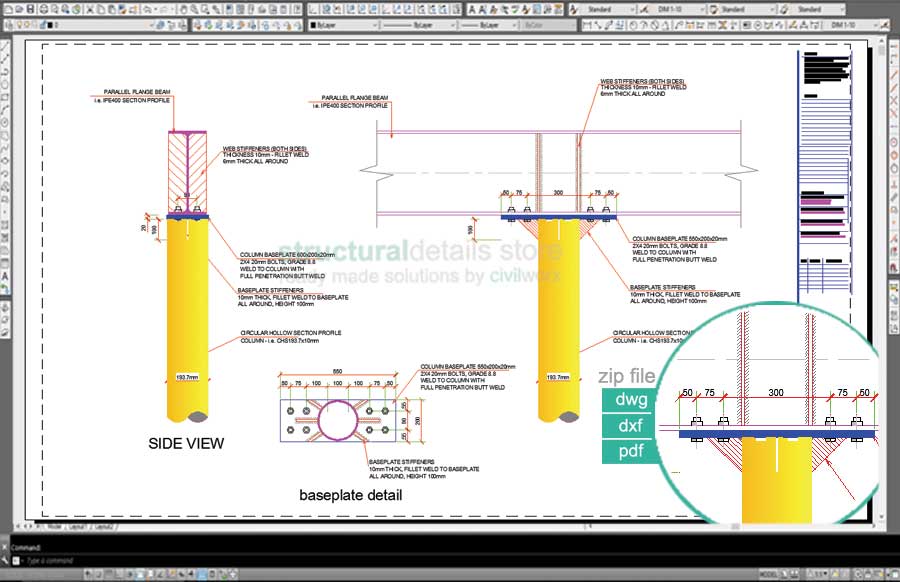Plot the drawing with the printer icon
Screen dimensions: 900x582
pyautogui.click(x=43, y=9)
